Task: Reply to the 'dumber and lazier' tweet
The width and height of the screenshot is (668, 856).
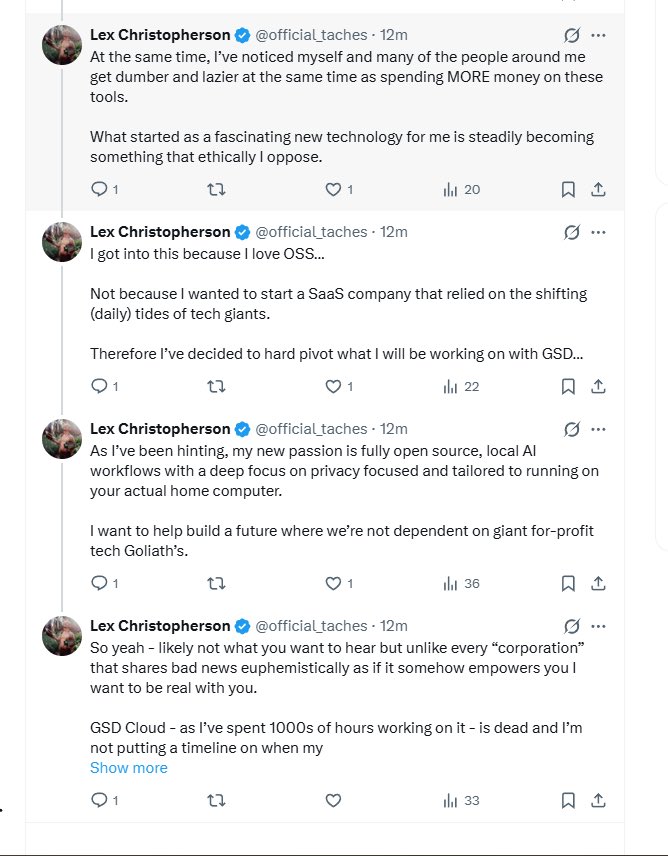Action: [x=104, y=189]
